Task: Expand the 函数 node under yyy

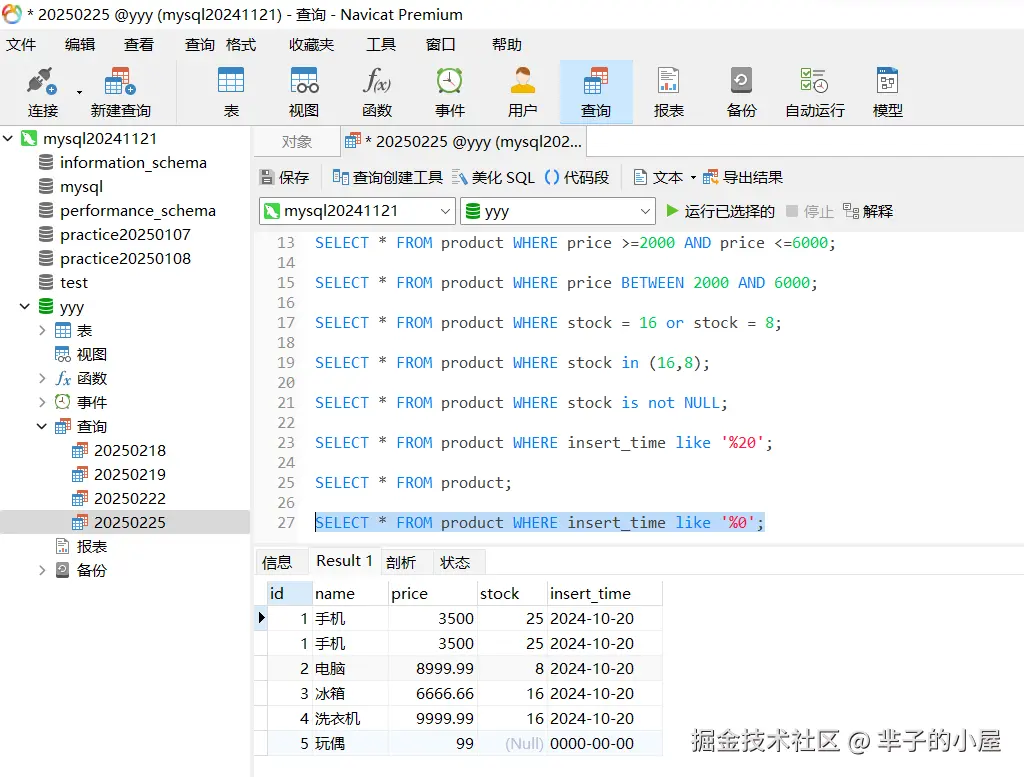Action: (42, 378)
